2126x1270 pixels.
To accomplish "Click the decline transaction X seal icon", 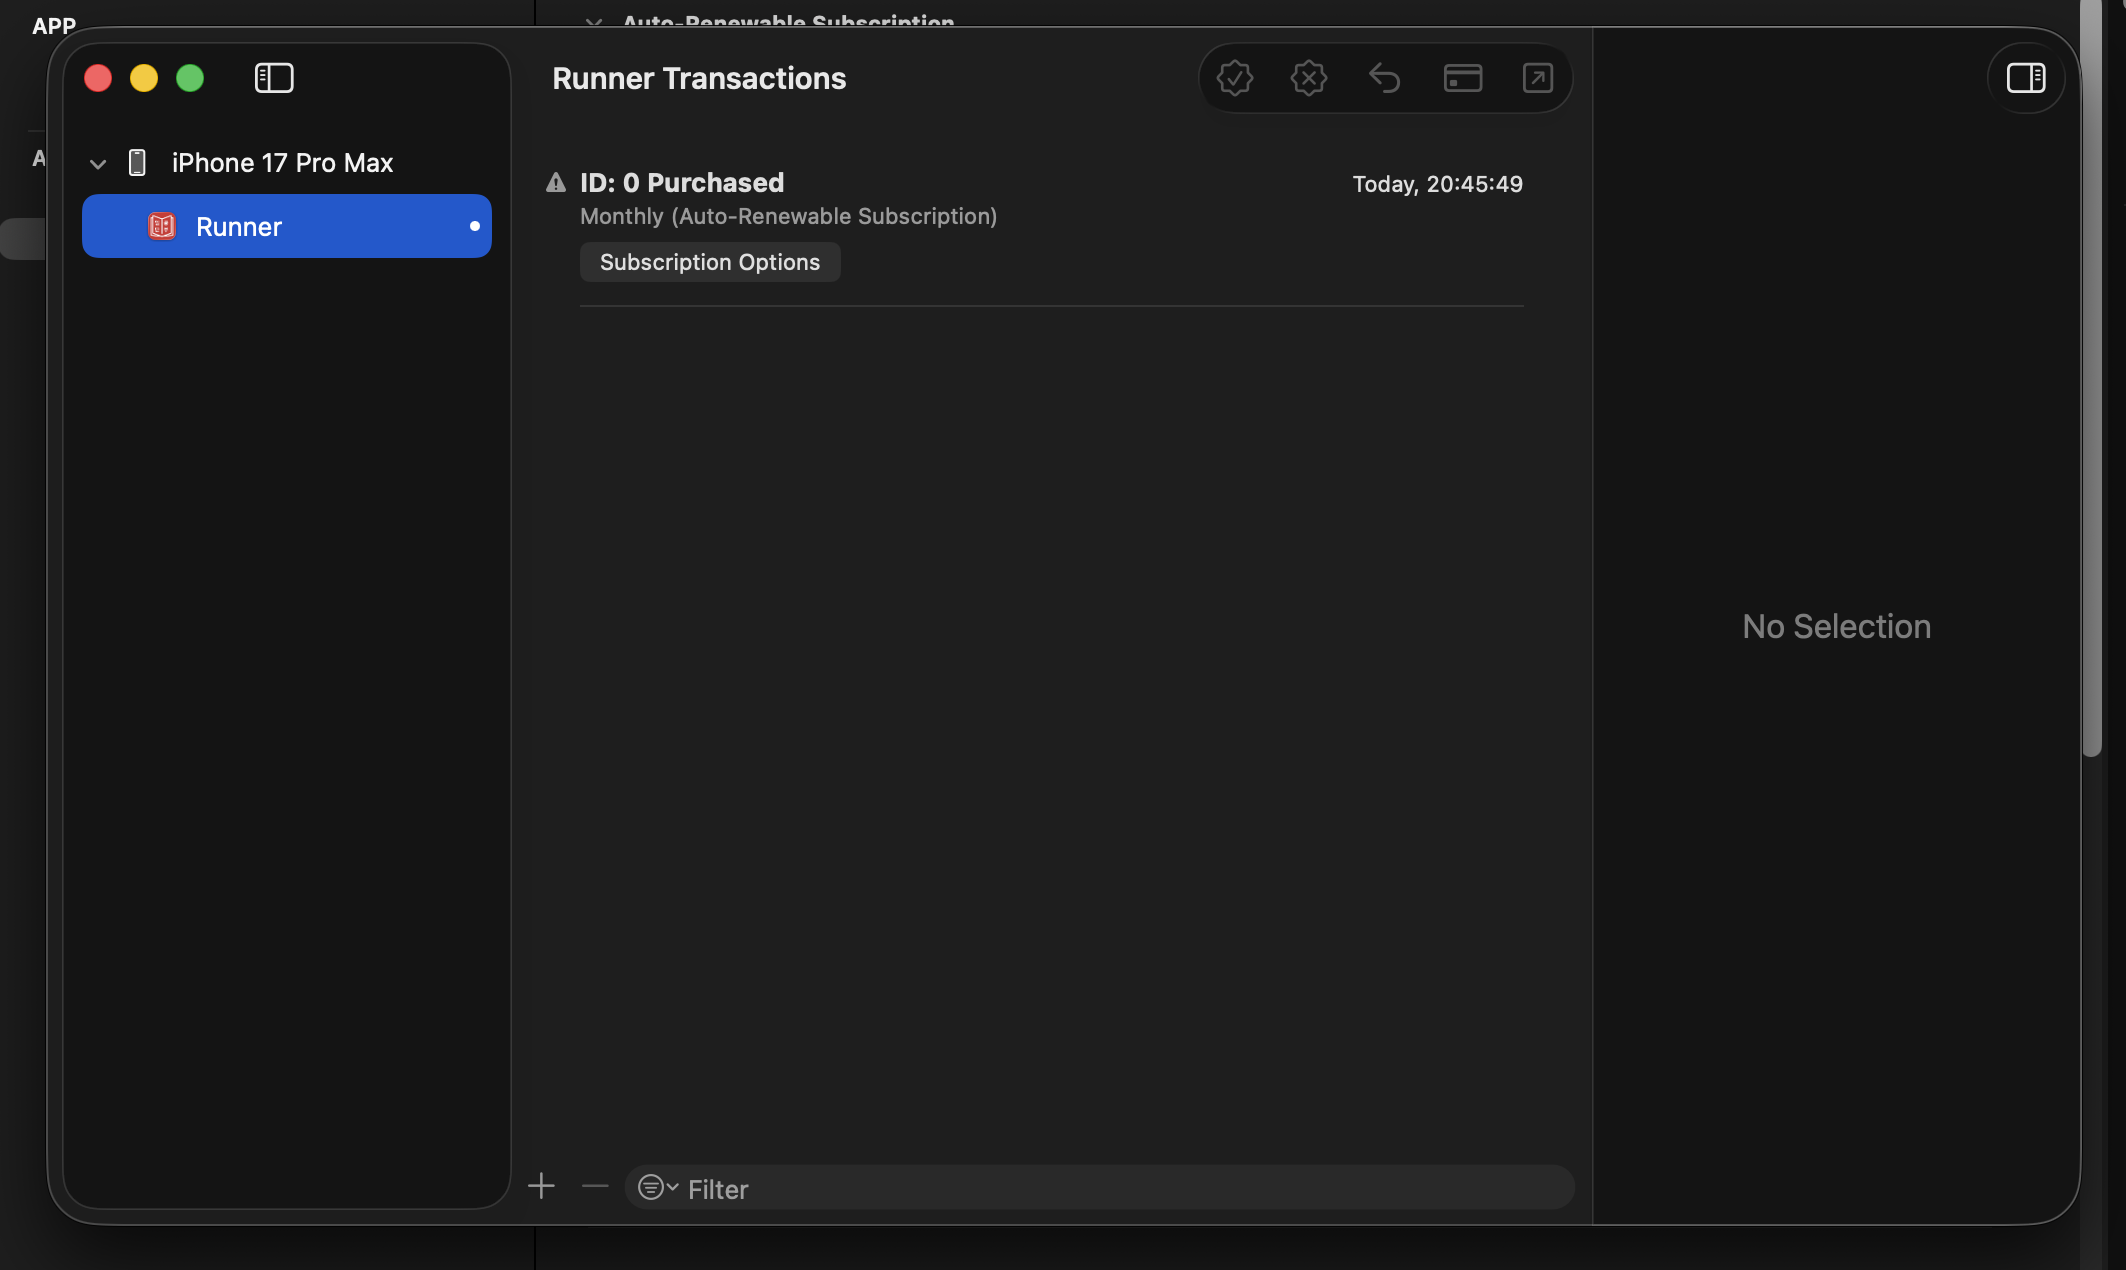I will pos(1309,78).
